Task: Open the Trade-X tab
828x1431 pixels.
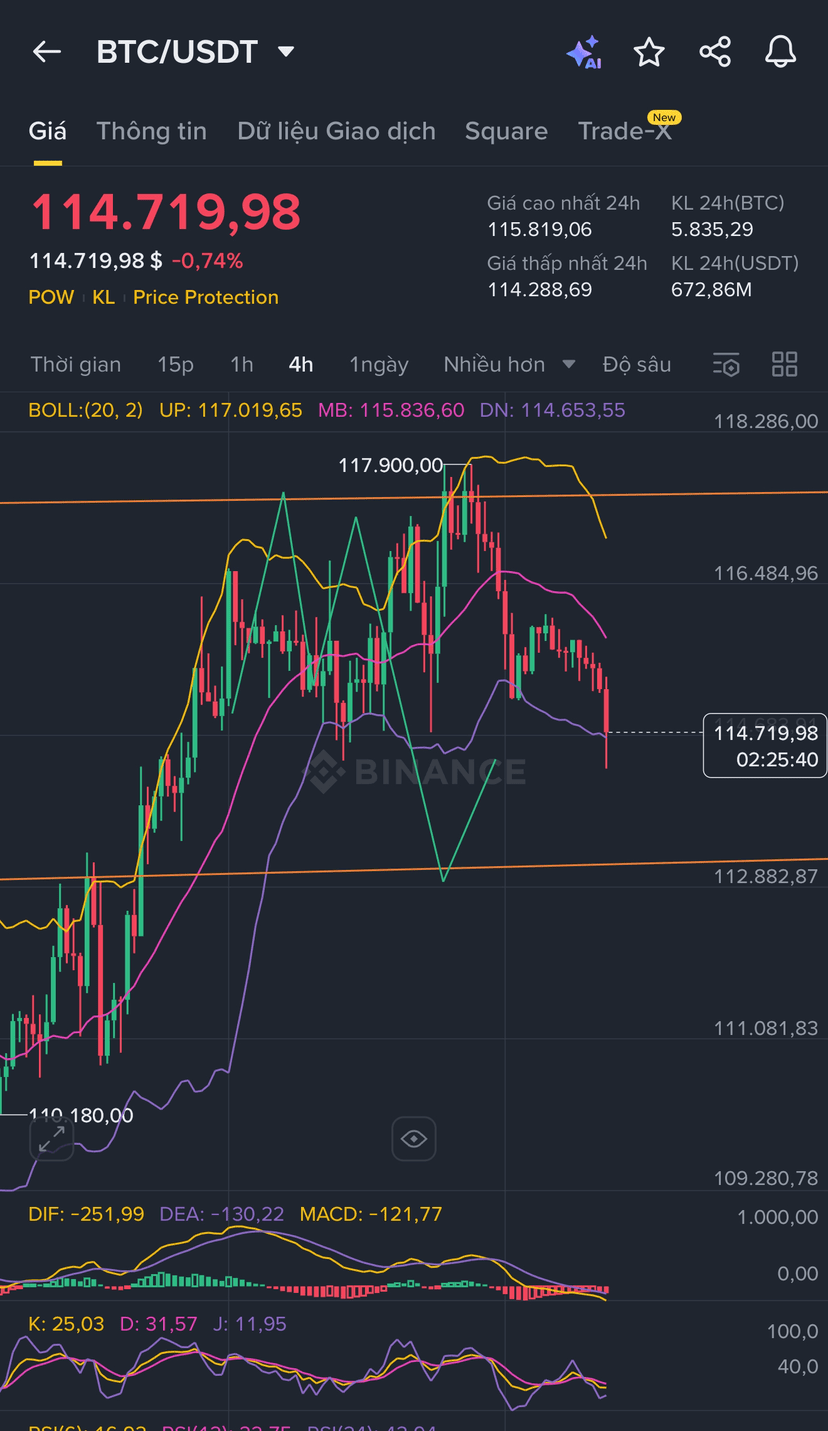Action: (625, 131)
